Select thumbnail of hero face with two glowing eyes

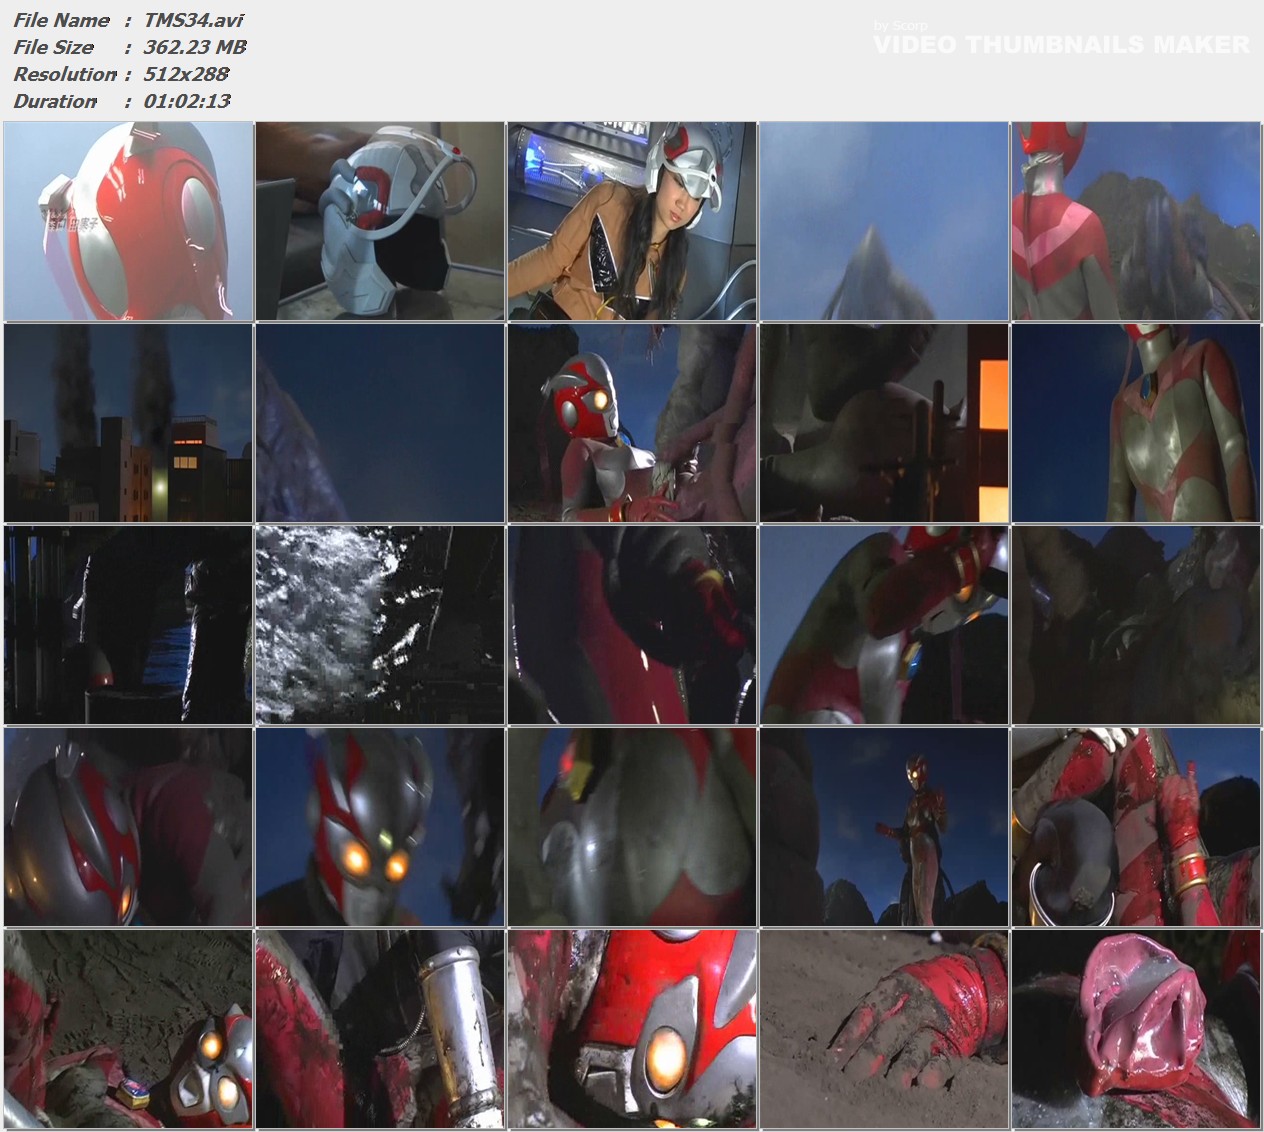click(380, 827)
